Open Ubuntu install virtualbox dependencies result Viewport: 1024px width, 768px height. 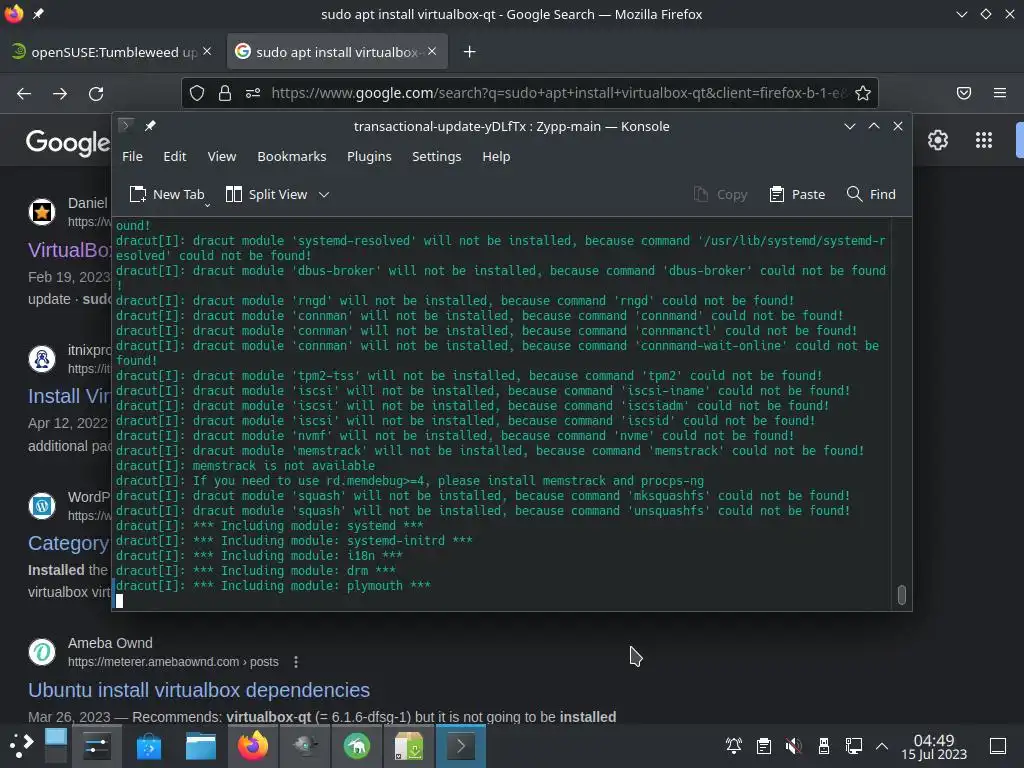coord(199,690)
